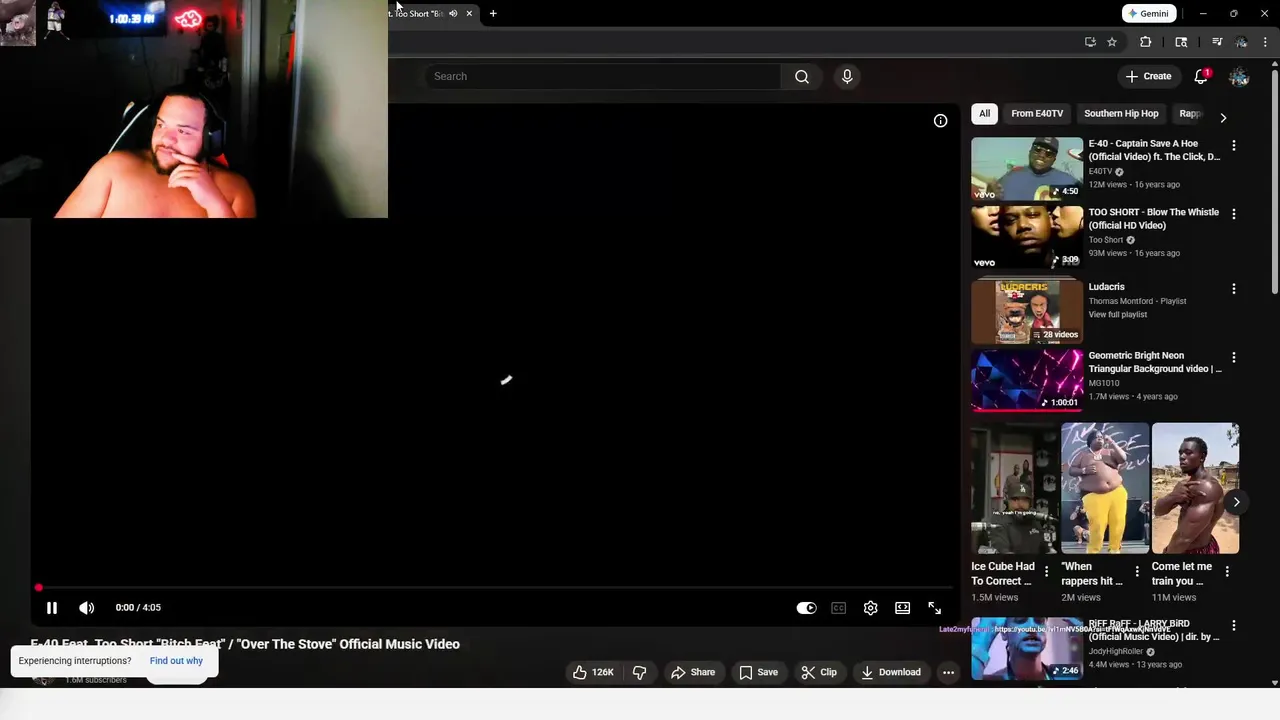
Task: Open the video info card icon
Action: (940, 120)
